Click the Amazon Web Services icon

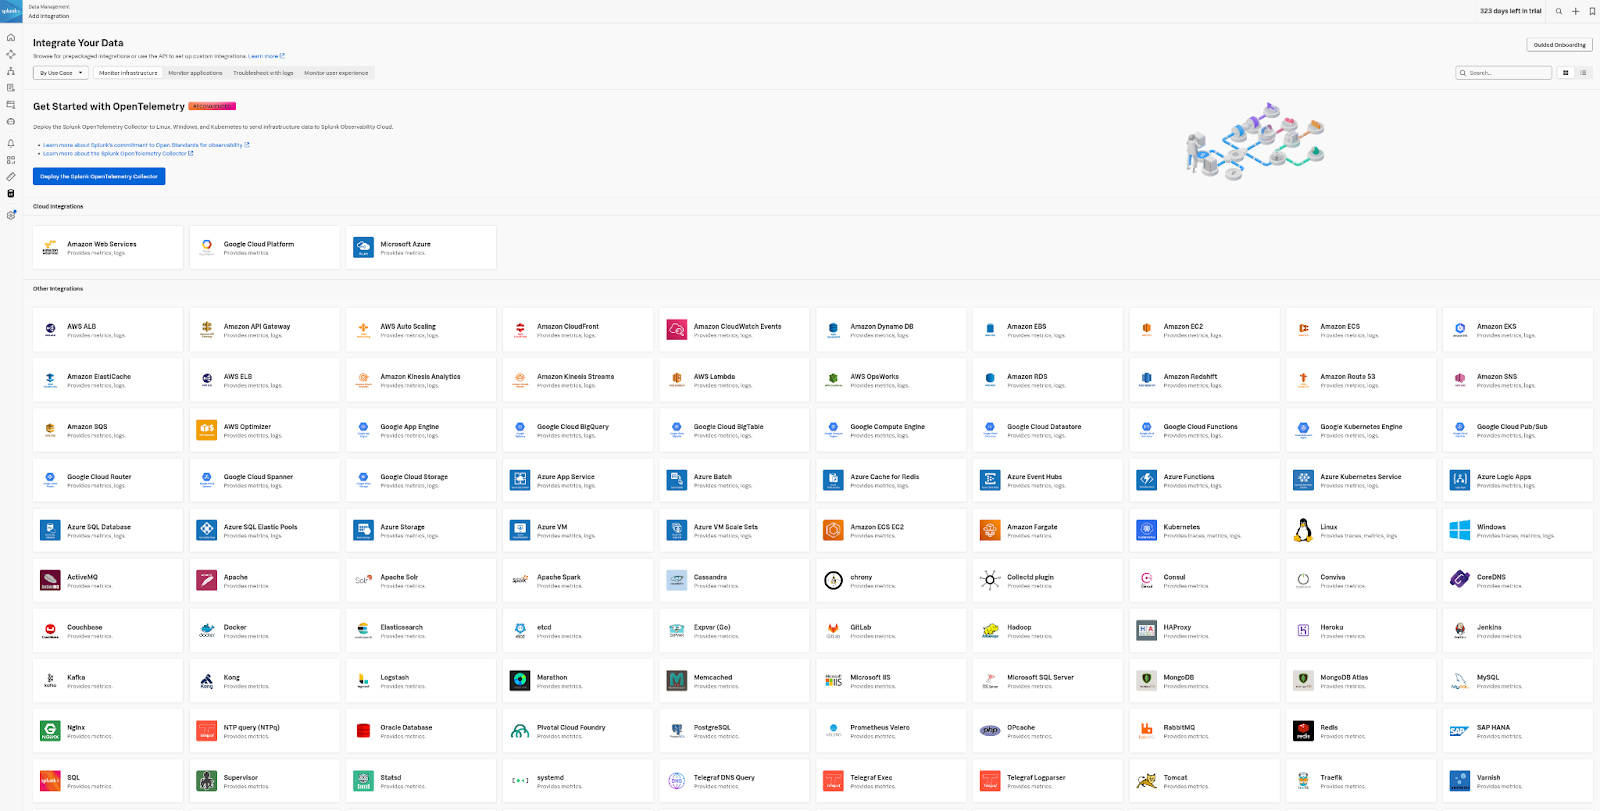pyautogui.click(x=50, y=248)
